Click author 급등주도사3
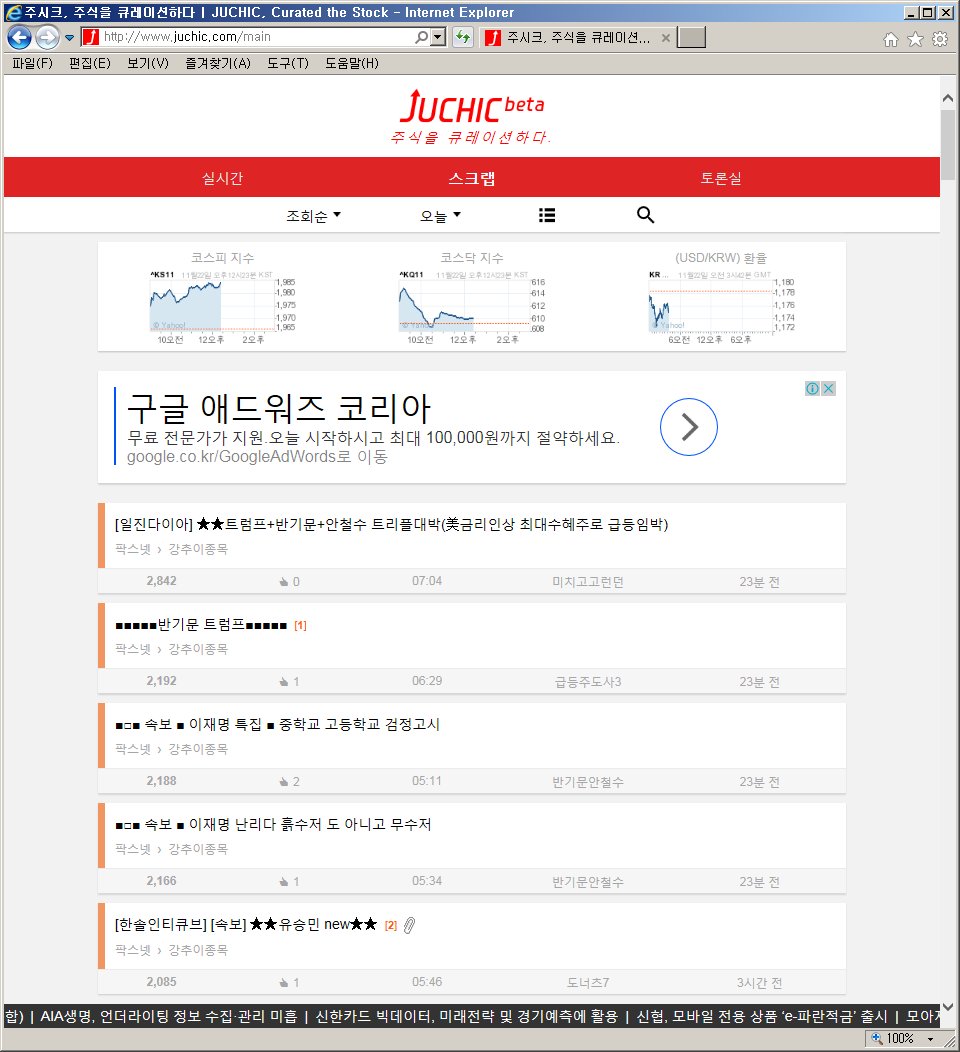Viewport: 960px width, 1052px height. pyautogui.click(x=588, y=682)
